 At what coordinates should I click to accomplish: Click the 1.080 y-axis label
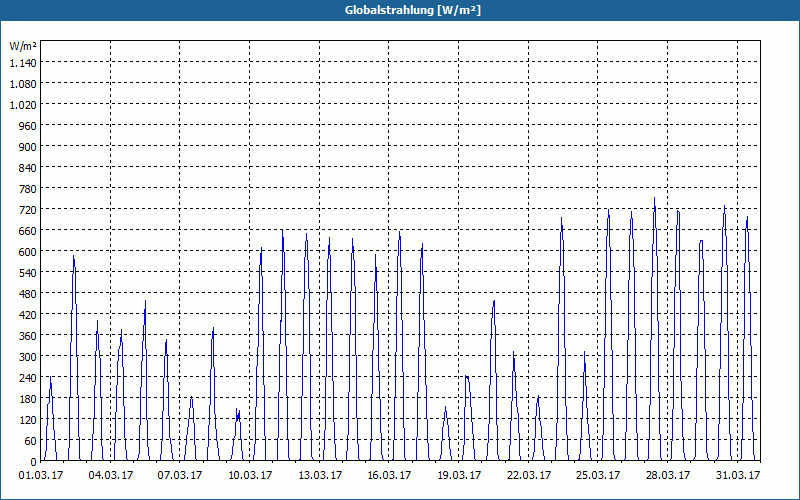pos(23,84)
